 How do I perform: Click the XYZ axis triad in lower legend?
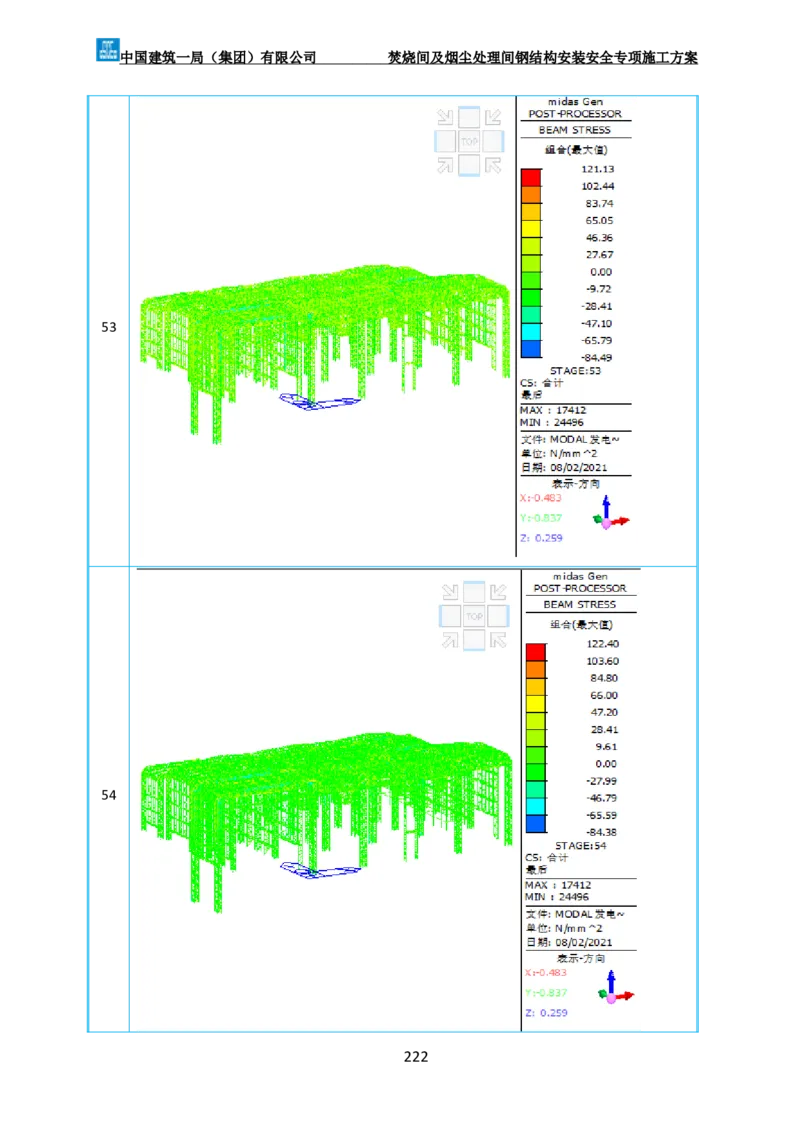pyautogui.click(x=614, y=988)
